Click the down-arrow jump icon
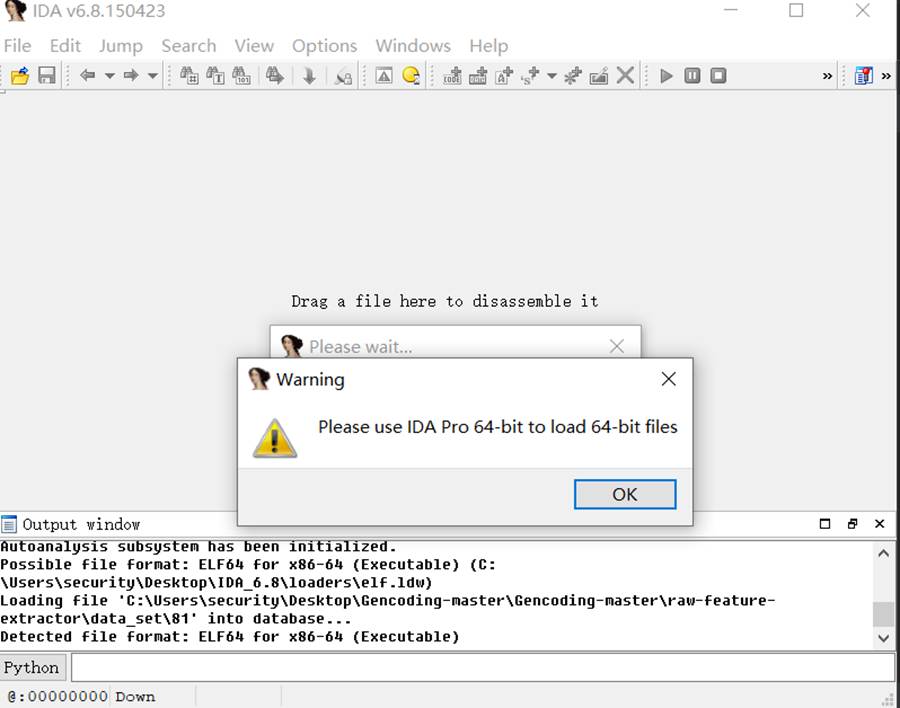Image resolution: width=900 pixels, height=708 pixels. click(x=309, y=76)
